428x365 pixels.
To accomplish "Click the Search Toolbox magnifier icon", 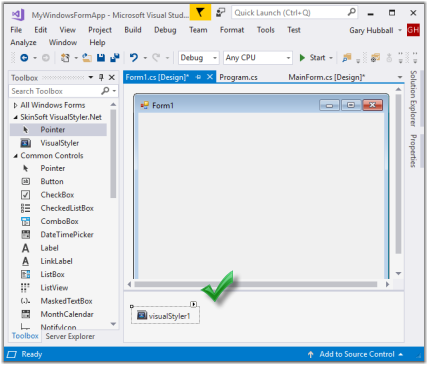I will (105, 91).
